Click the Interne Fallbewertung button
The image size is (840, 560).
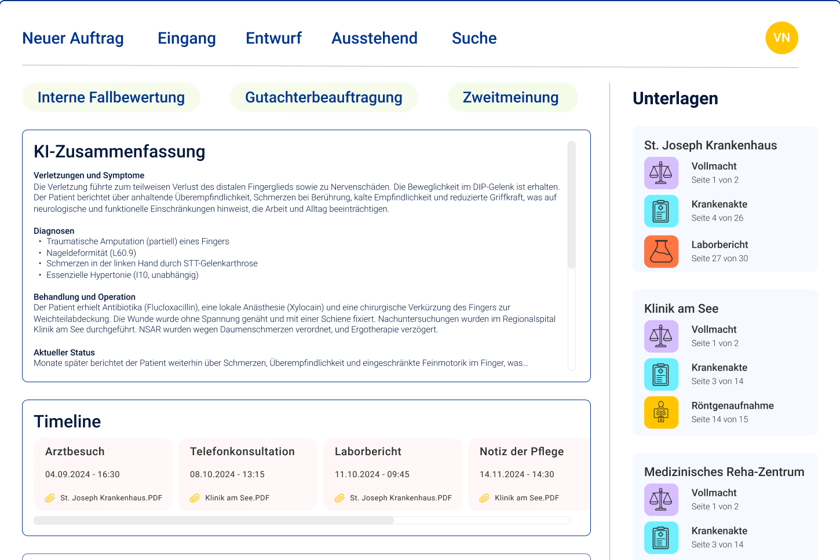(x=111, y=98)
